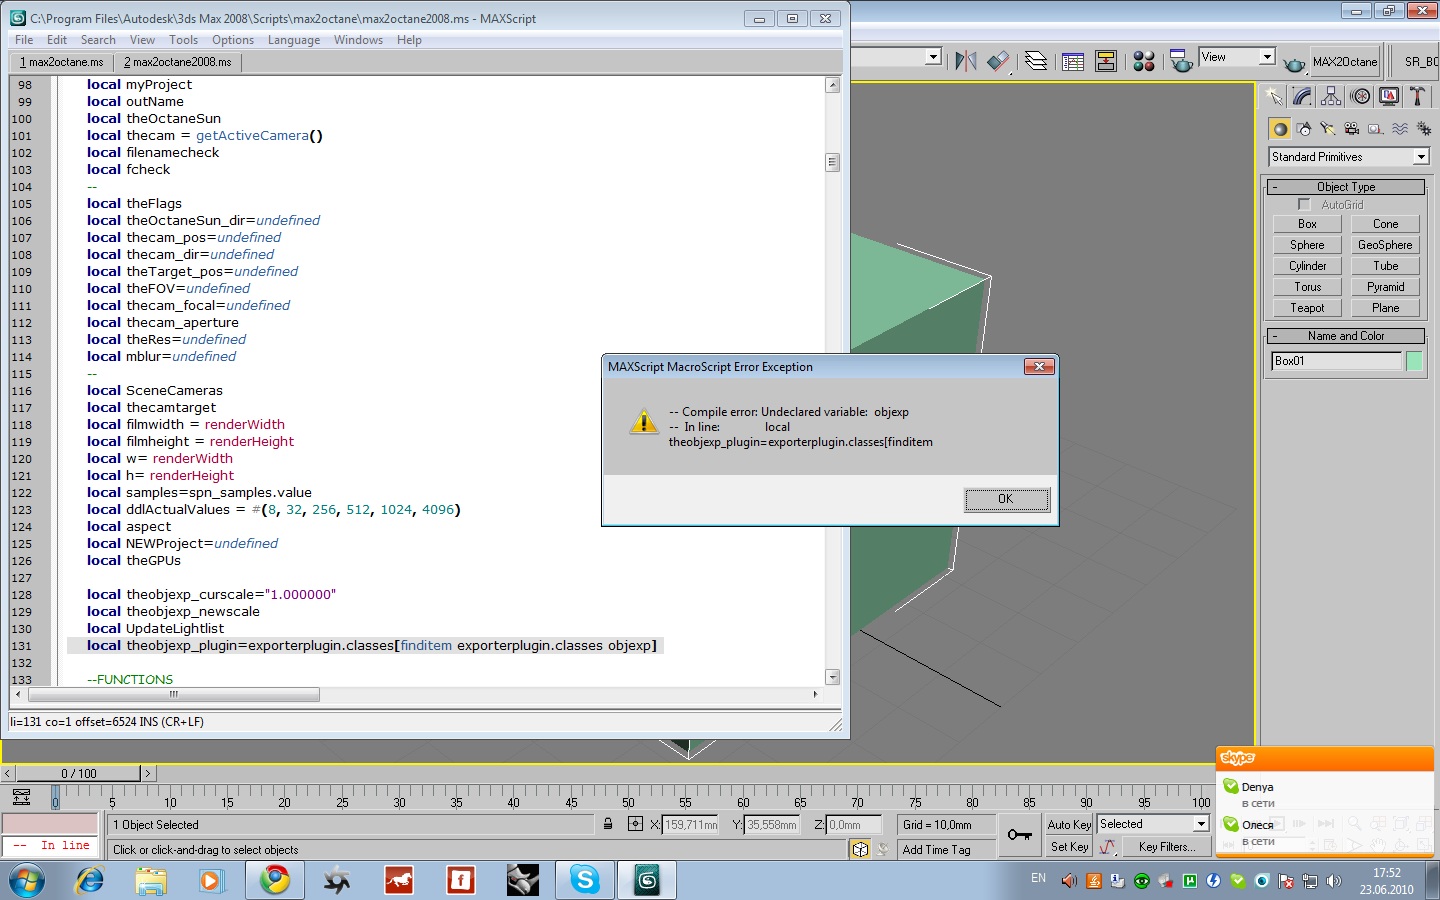Open the View render viewport dropdown
This screenshot has height=900, width=1440.
pyautogui.click(x=1237, y=57)
